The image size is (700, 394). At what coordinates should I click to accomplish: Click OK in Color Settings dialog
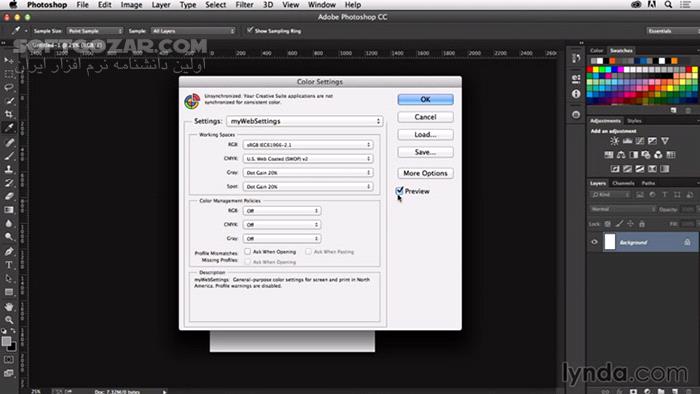click(425, 99)
